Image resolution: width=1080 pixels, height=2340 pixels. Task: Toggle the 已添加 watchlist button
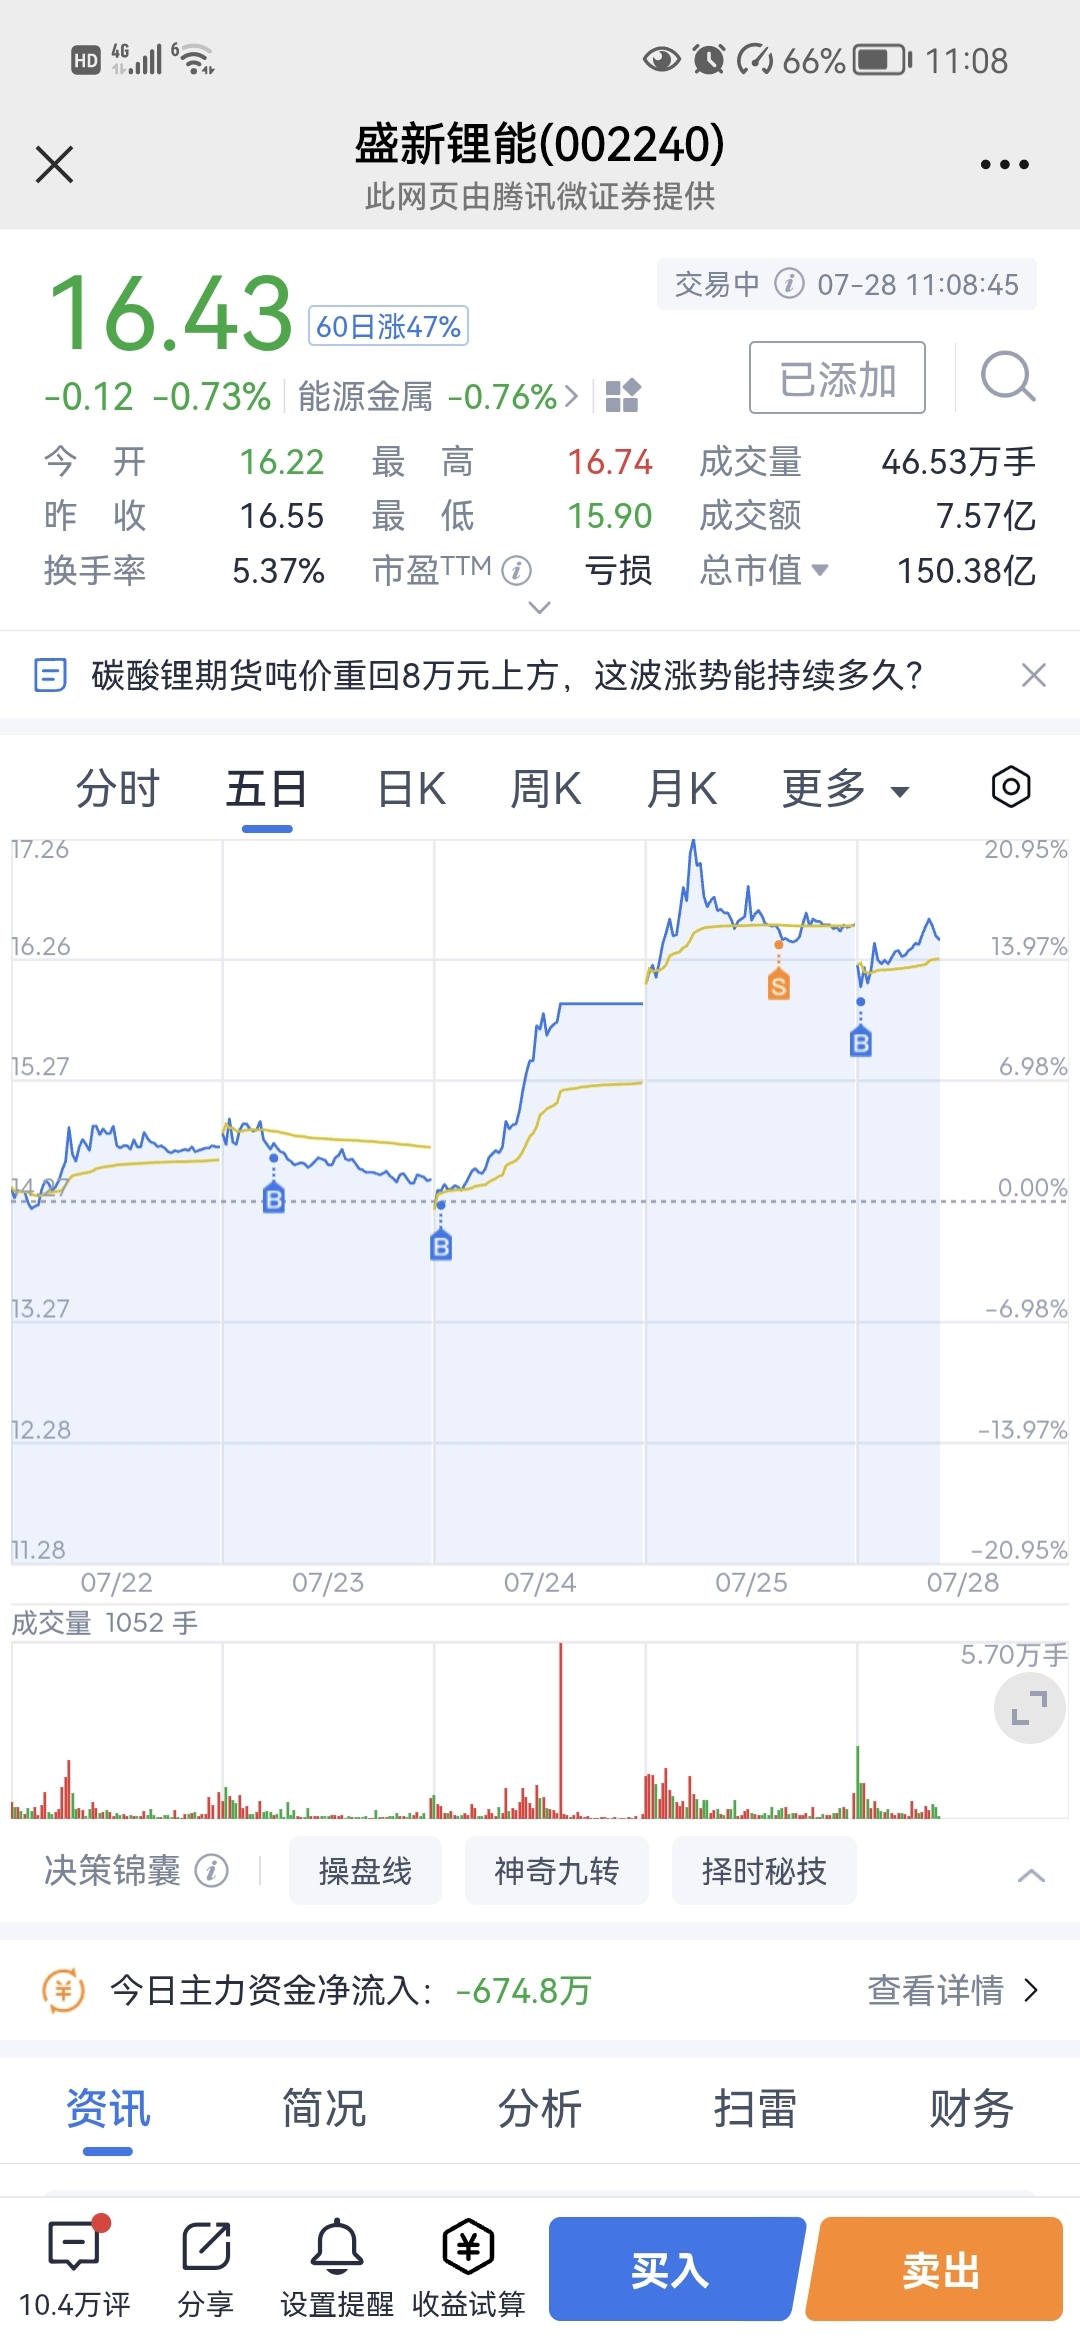pos(837,377)
